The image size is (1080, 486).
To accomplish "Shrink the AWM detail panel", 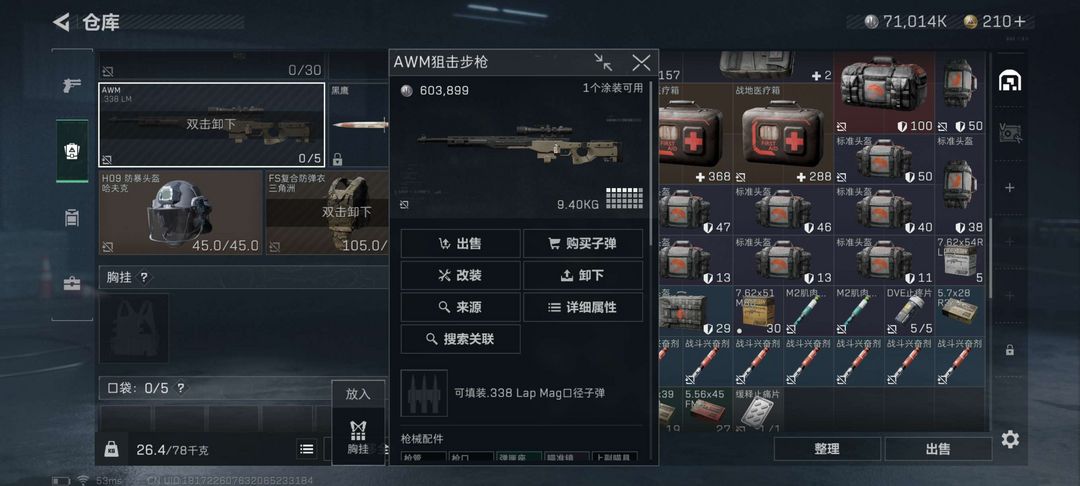I will [603, 63].
